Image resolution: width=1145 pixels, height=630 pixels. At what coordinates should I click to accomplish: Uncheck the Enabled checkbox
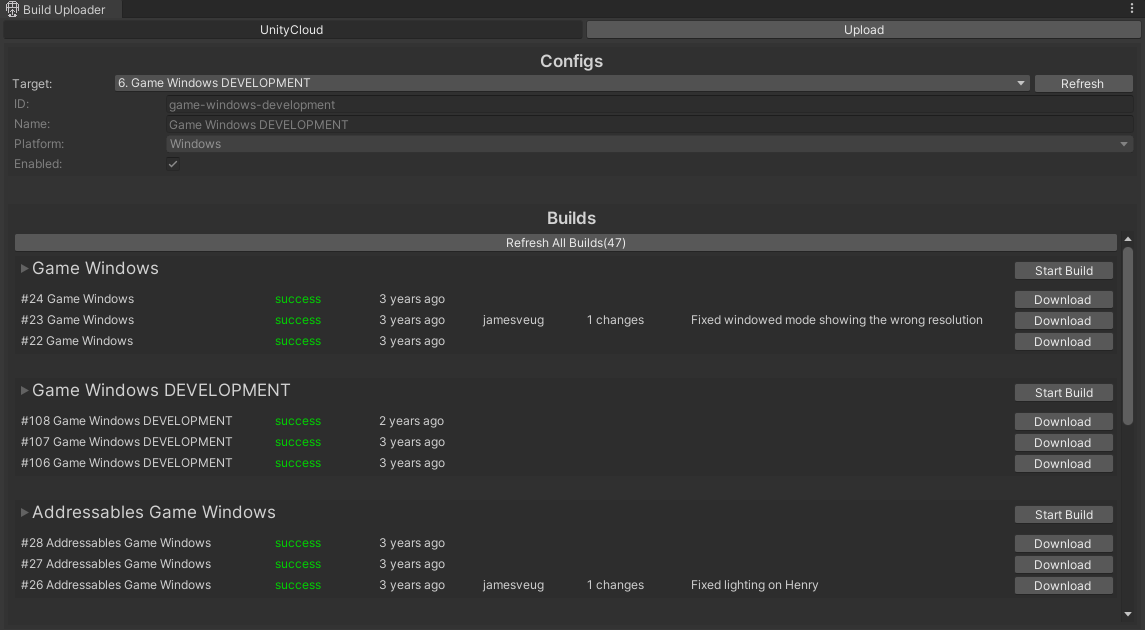pyautogui.click(x=172, y=163)
